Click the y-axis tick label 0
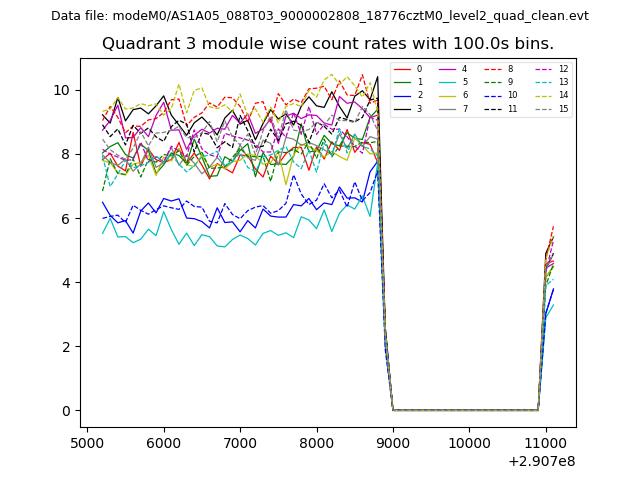Screen dimensions: 640x480 coord(66,411)
